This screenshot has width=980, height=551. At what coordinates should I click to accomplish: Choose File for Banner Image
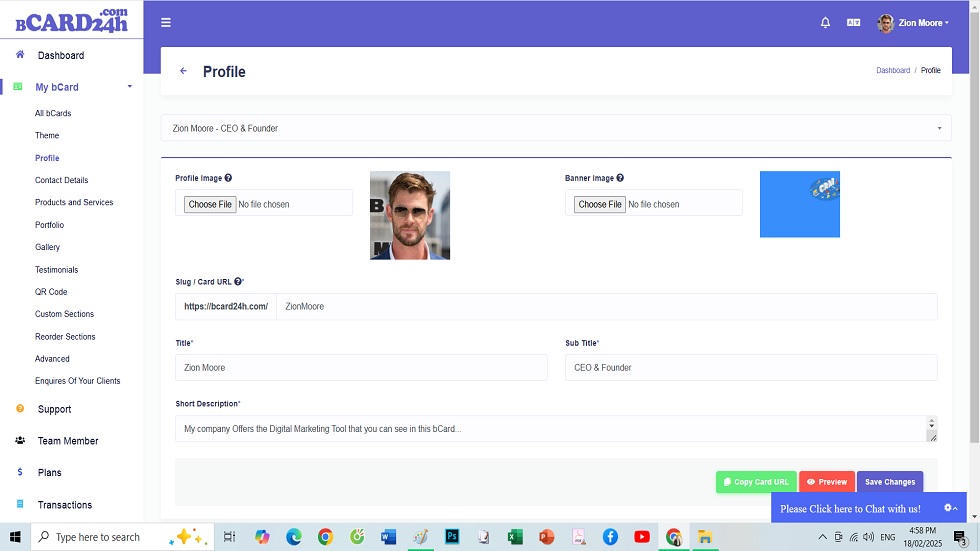coord(600,204)
